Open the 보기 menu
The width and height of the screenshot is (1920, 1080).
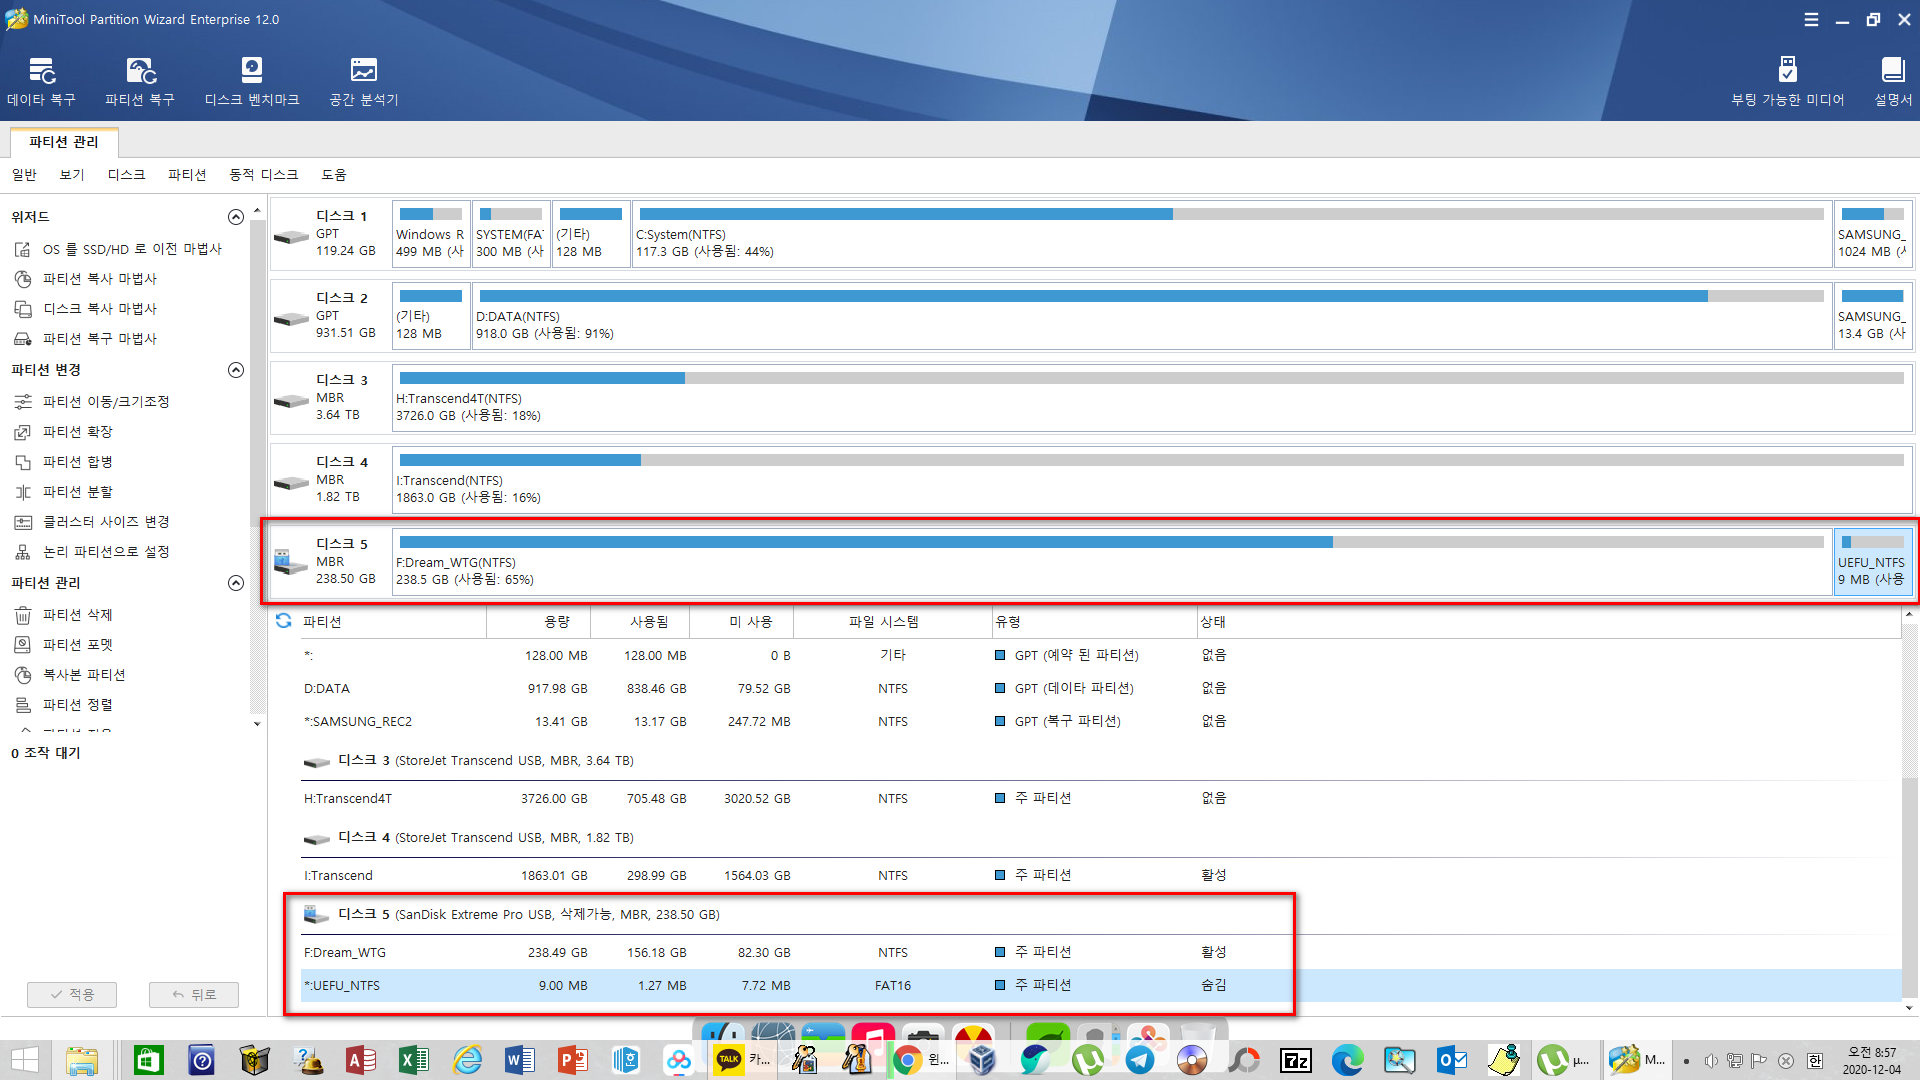(72, 175)
